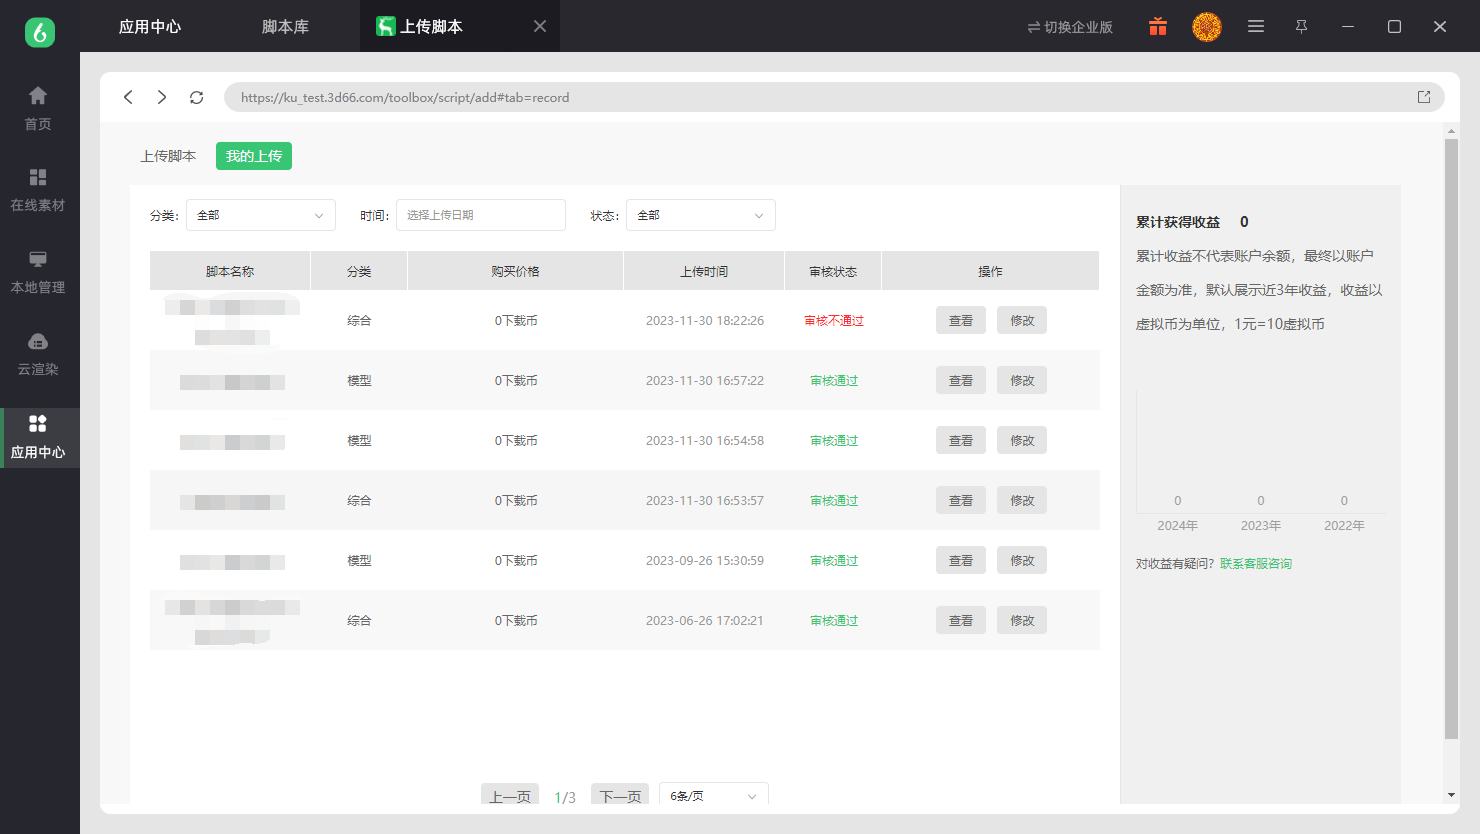Click timestamp 2023-11-30 16:54:58

(705, 441)
